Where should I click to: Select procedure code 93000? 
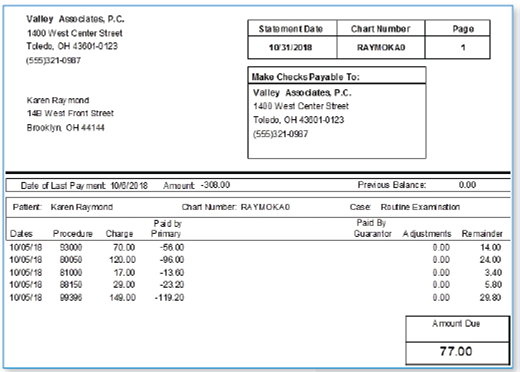(71, 247)
